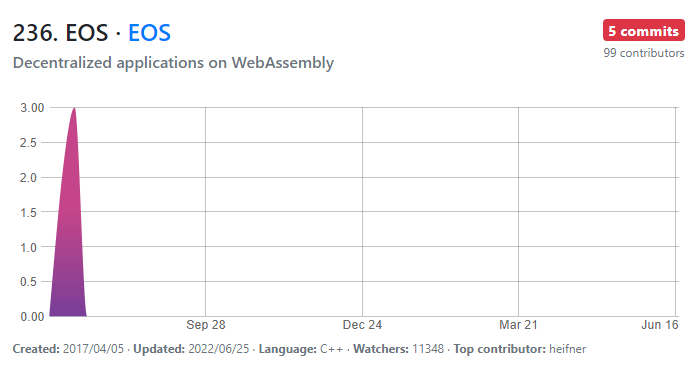Viewport: 697px width, 381px height.
Task: Click the Created date 2017/04/05
Action: 93,349
